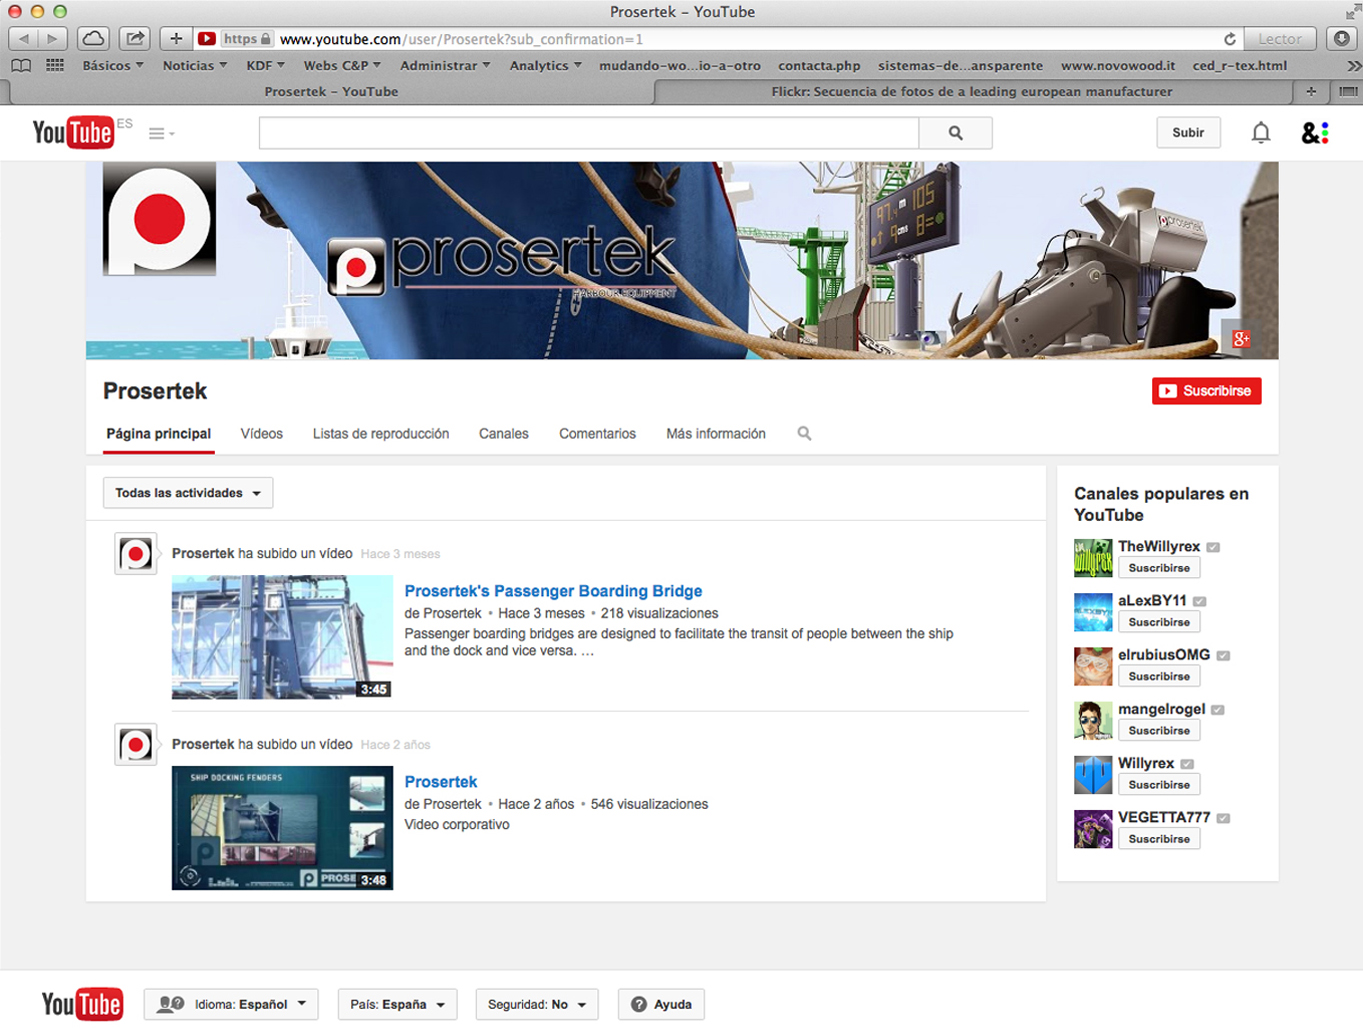Viewport: 1363px width, 1031px height.
Task: Open mangelrogel channel avatar
Action: click(x=1093, y=720)
